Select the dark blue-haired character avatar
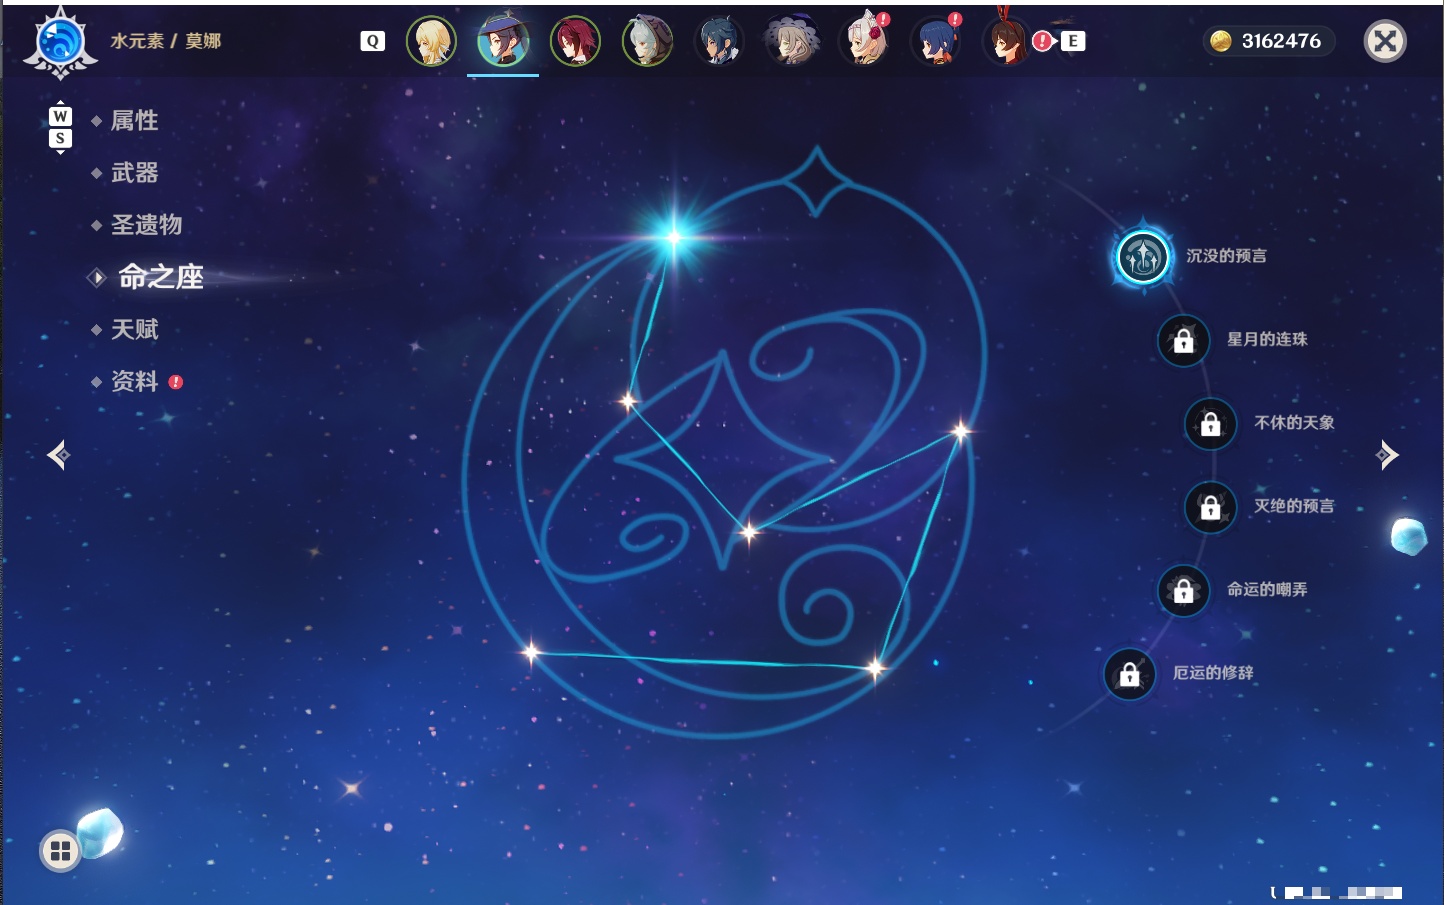The width and height of the screenshot is (1444, 905). pos(719,41)
